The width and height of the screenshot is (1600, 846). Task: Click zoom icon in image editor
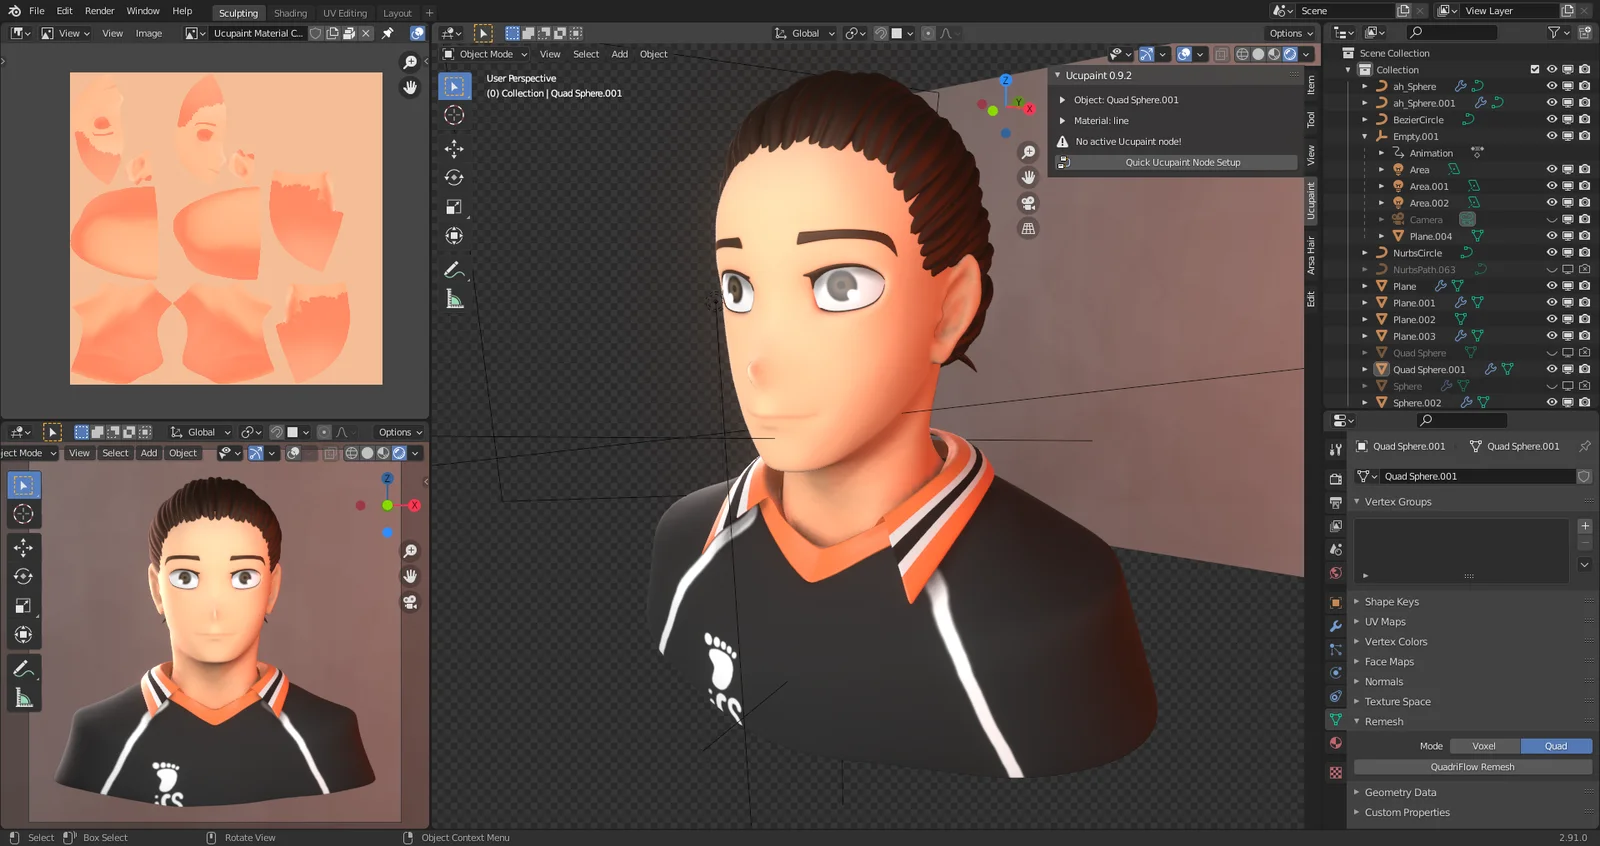(410, 62)
